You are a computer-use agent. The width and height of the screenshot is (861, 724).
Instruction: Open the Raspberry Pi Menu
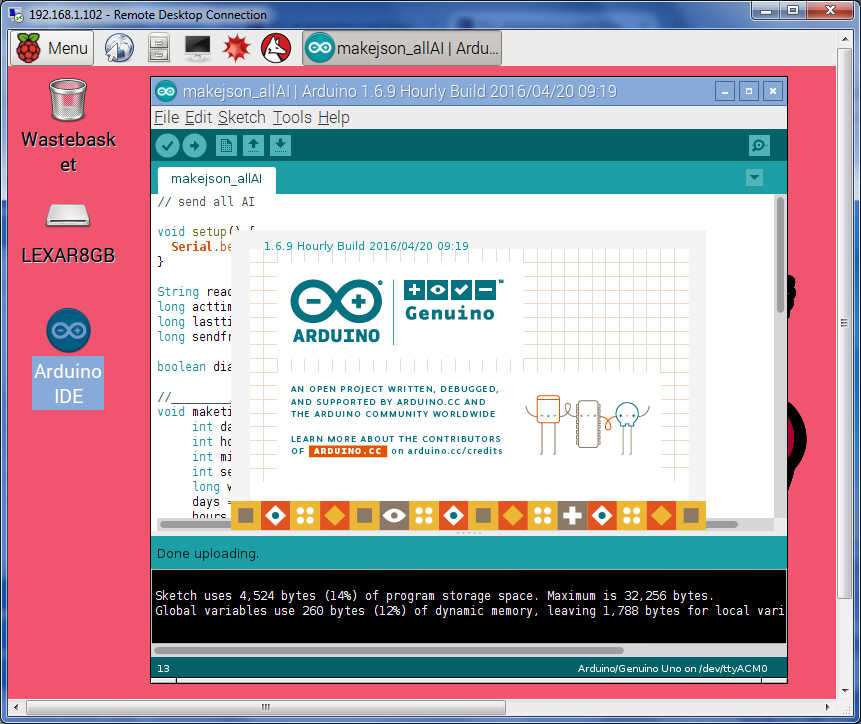[x=53, y=47]
